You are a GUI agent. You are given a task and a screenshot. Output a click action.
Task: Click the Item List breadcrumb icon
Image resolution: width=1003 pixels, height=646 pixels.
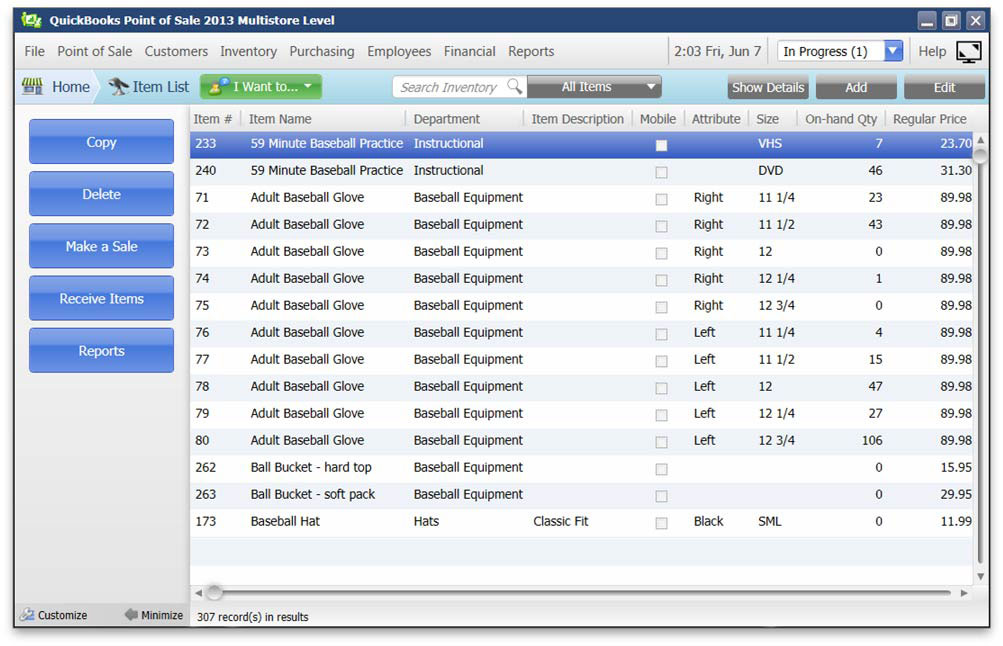point(118,87)
